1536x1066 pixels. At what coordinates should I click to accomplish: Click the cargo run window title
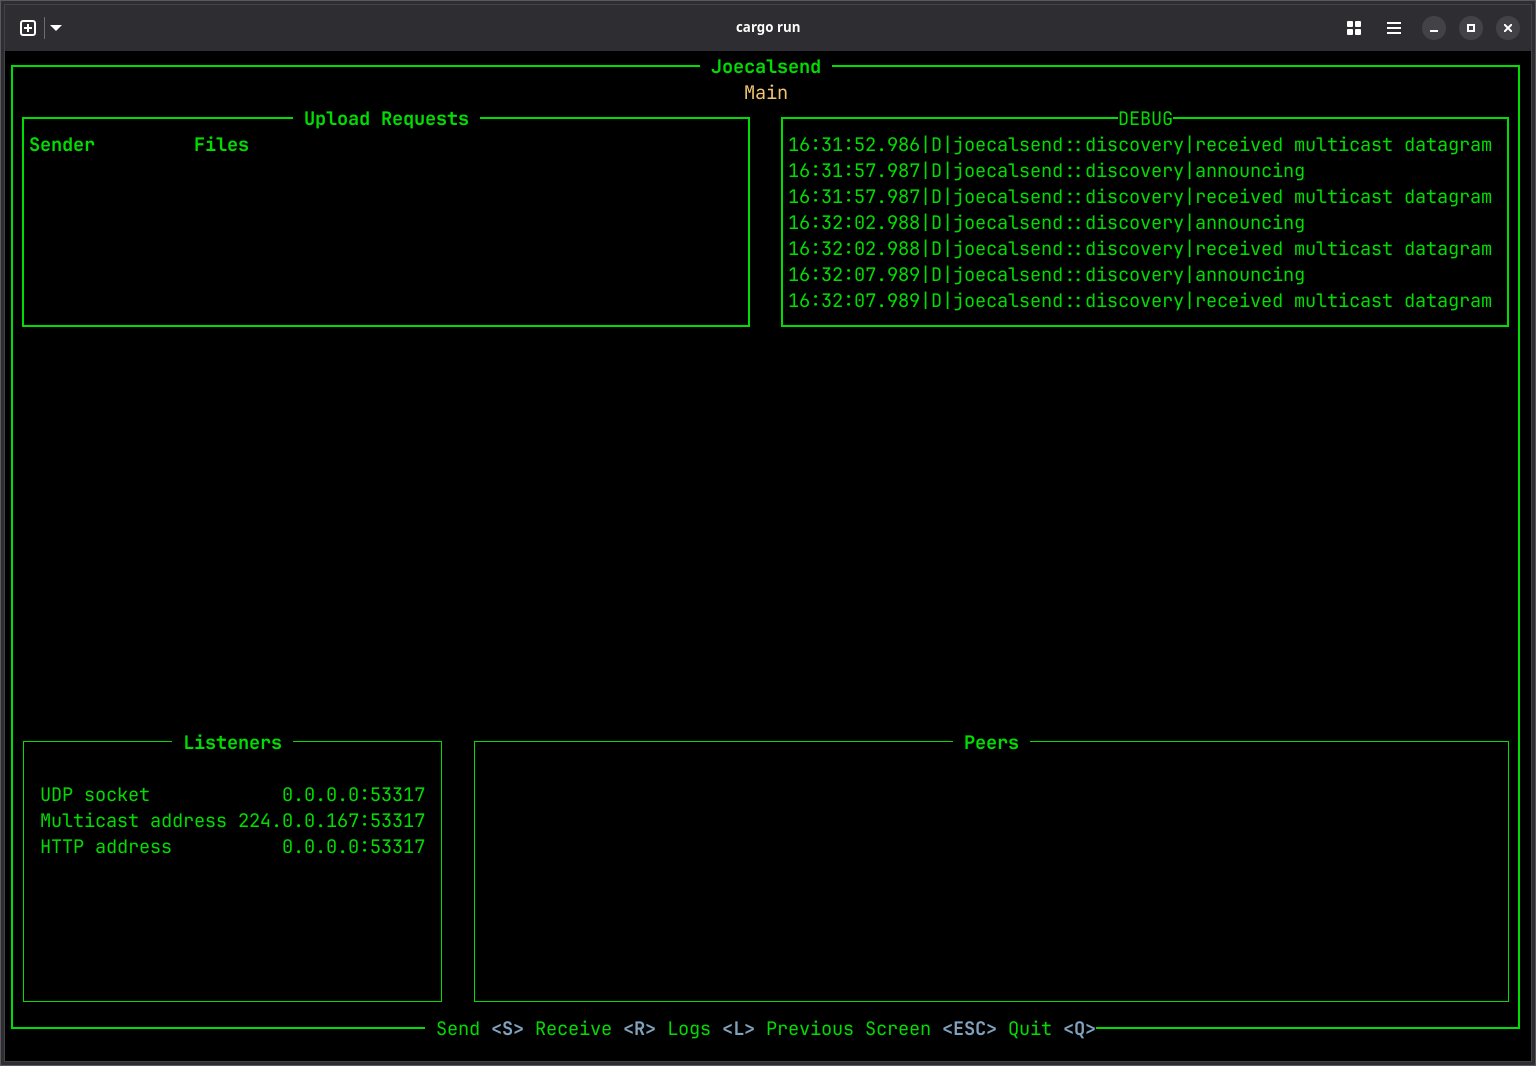tap(768, 28)
